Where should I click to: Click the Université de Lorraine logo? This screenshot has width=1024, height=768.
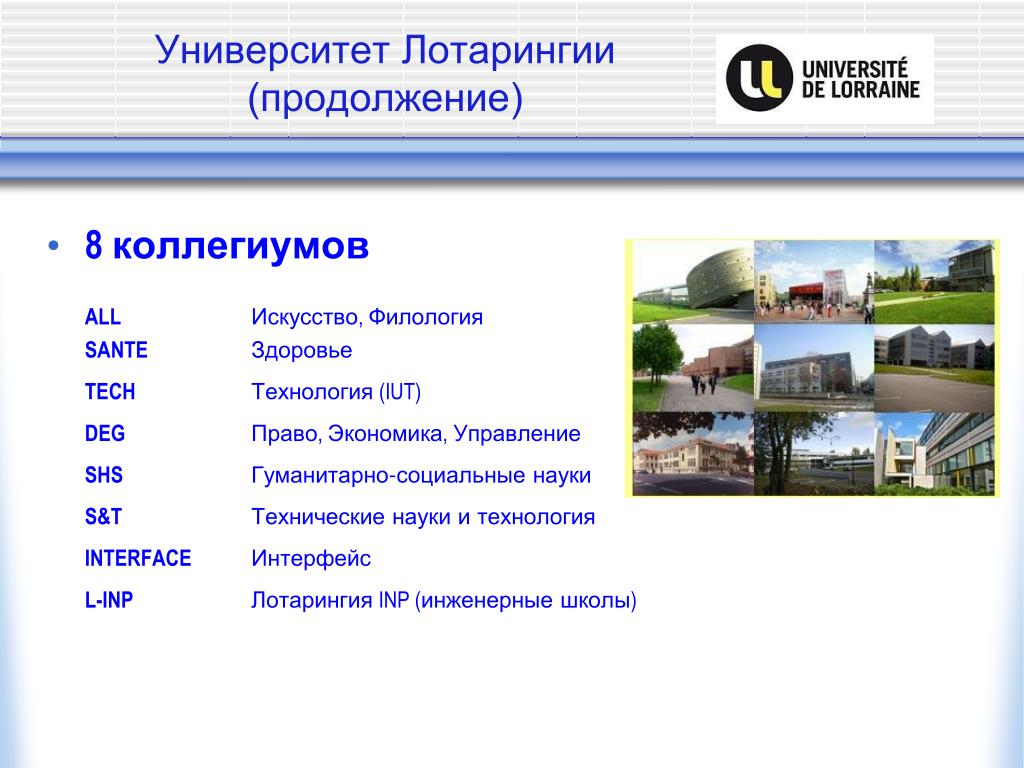click(x=824, y=78)
